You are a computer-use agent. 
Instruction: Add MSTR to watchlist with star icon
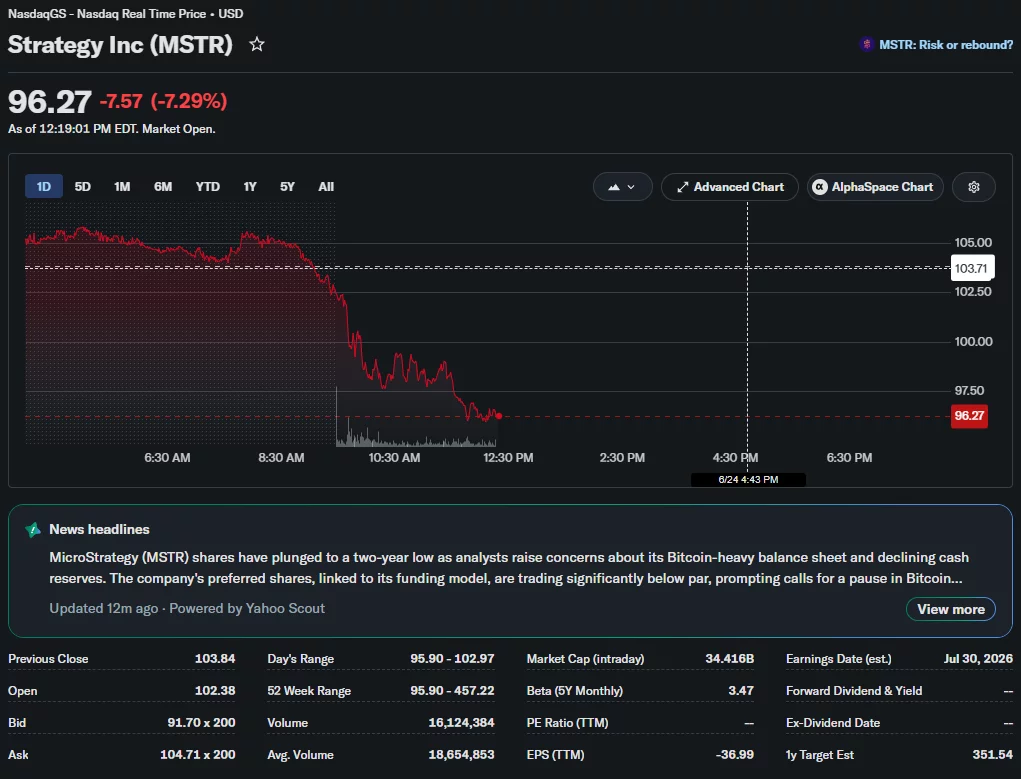coord(257,44)
